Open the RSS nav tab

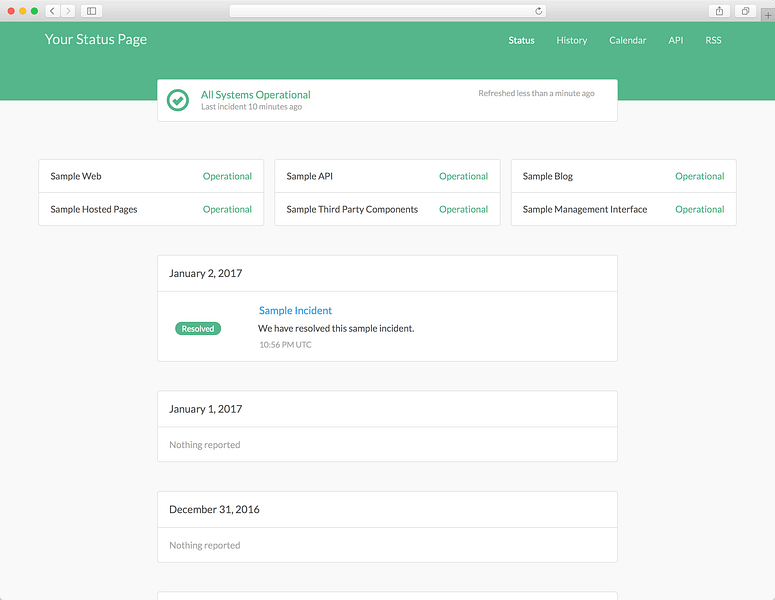pyautogui.click(x=713, y=41)
